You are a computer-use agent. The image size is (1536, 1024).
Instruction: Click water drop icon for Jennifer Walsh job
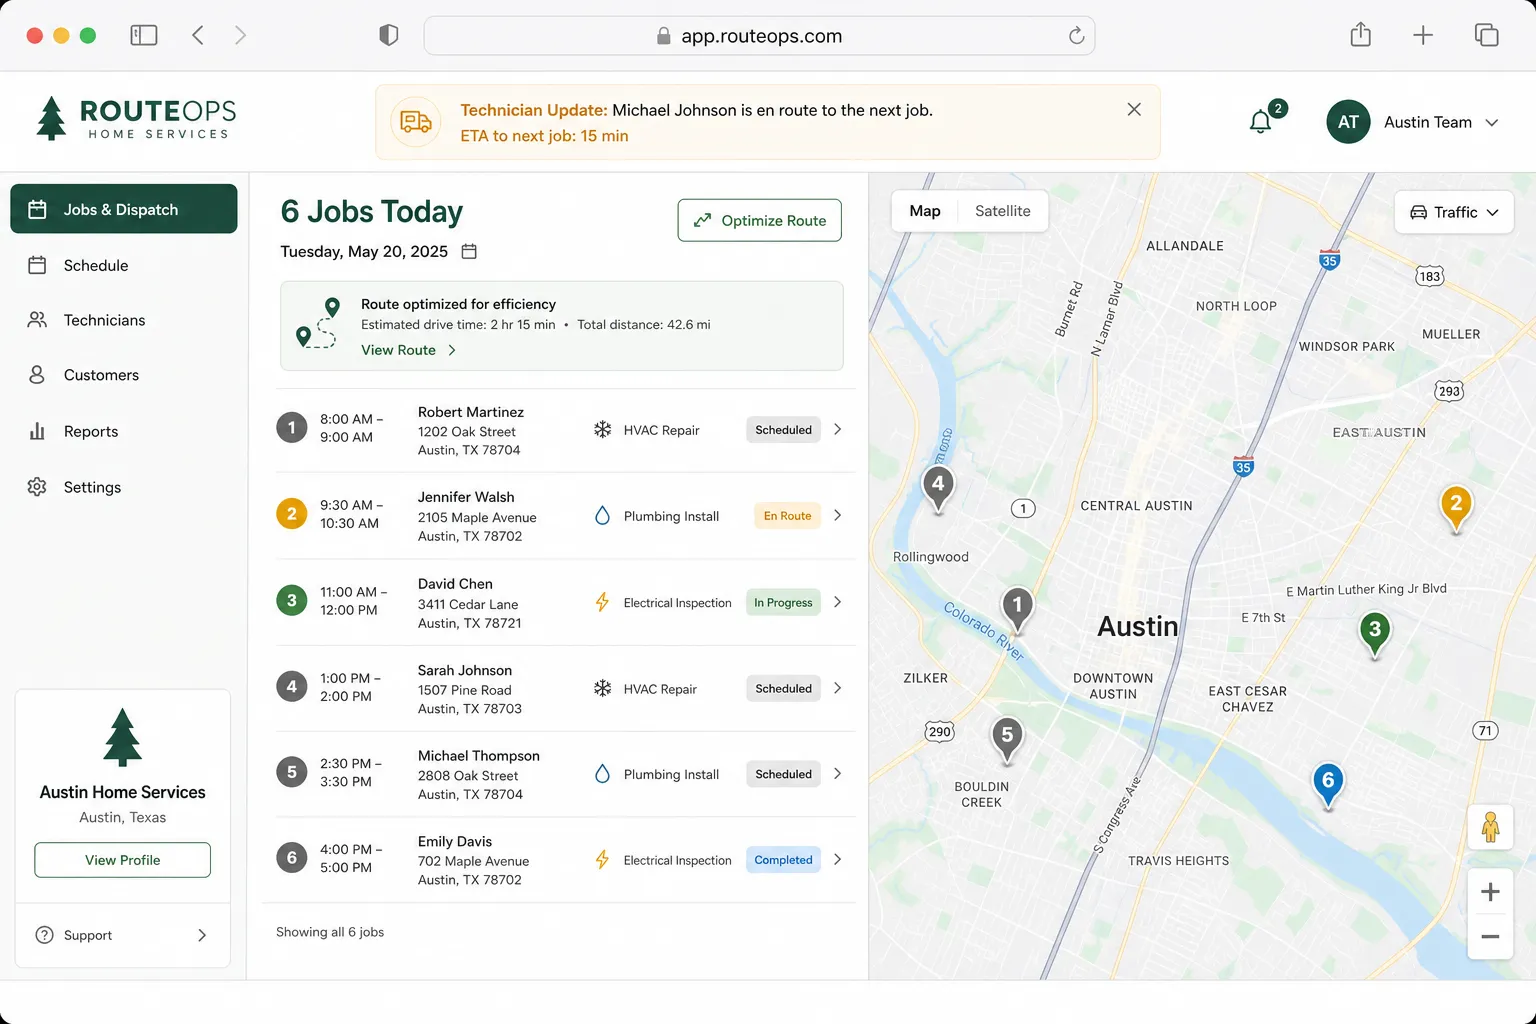click(x=602, y=516)
